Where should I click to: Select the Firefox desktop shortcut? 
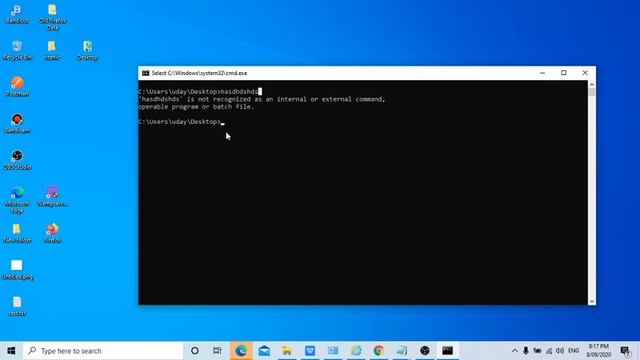coord(52,233)
